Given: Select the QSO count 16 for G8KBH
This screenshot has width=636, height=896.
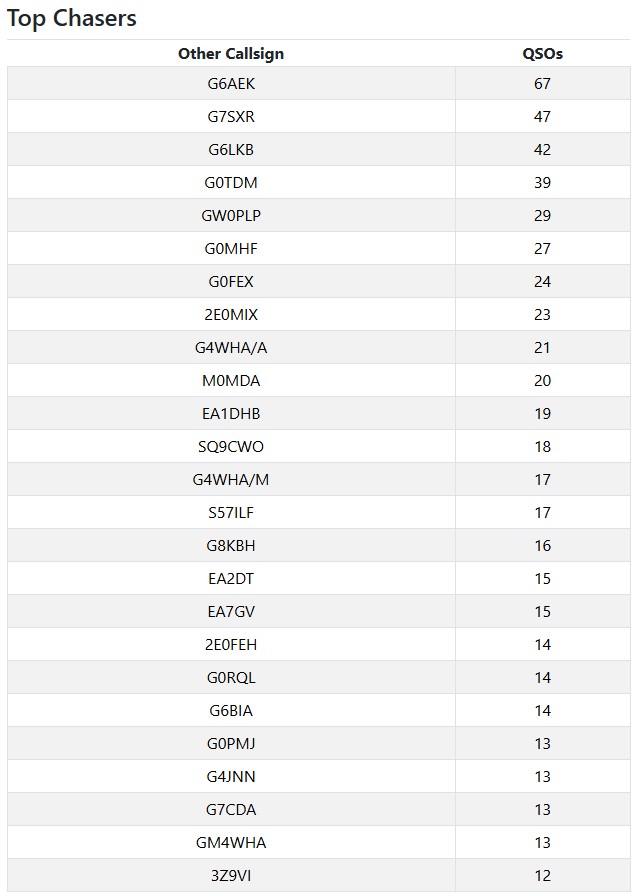Looking at the screenshot, I should 542,546.
